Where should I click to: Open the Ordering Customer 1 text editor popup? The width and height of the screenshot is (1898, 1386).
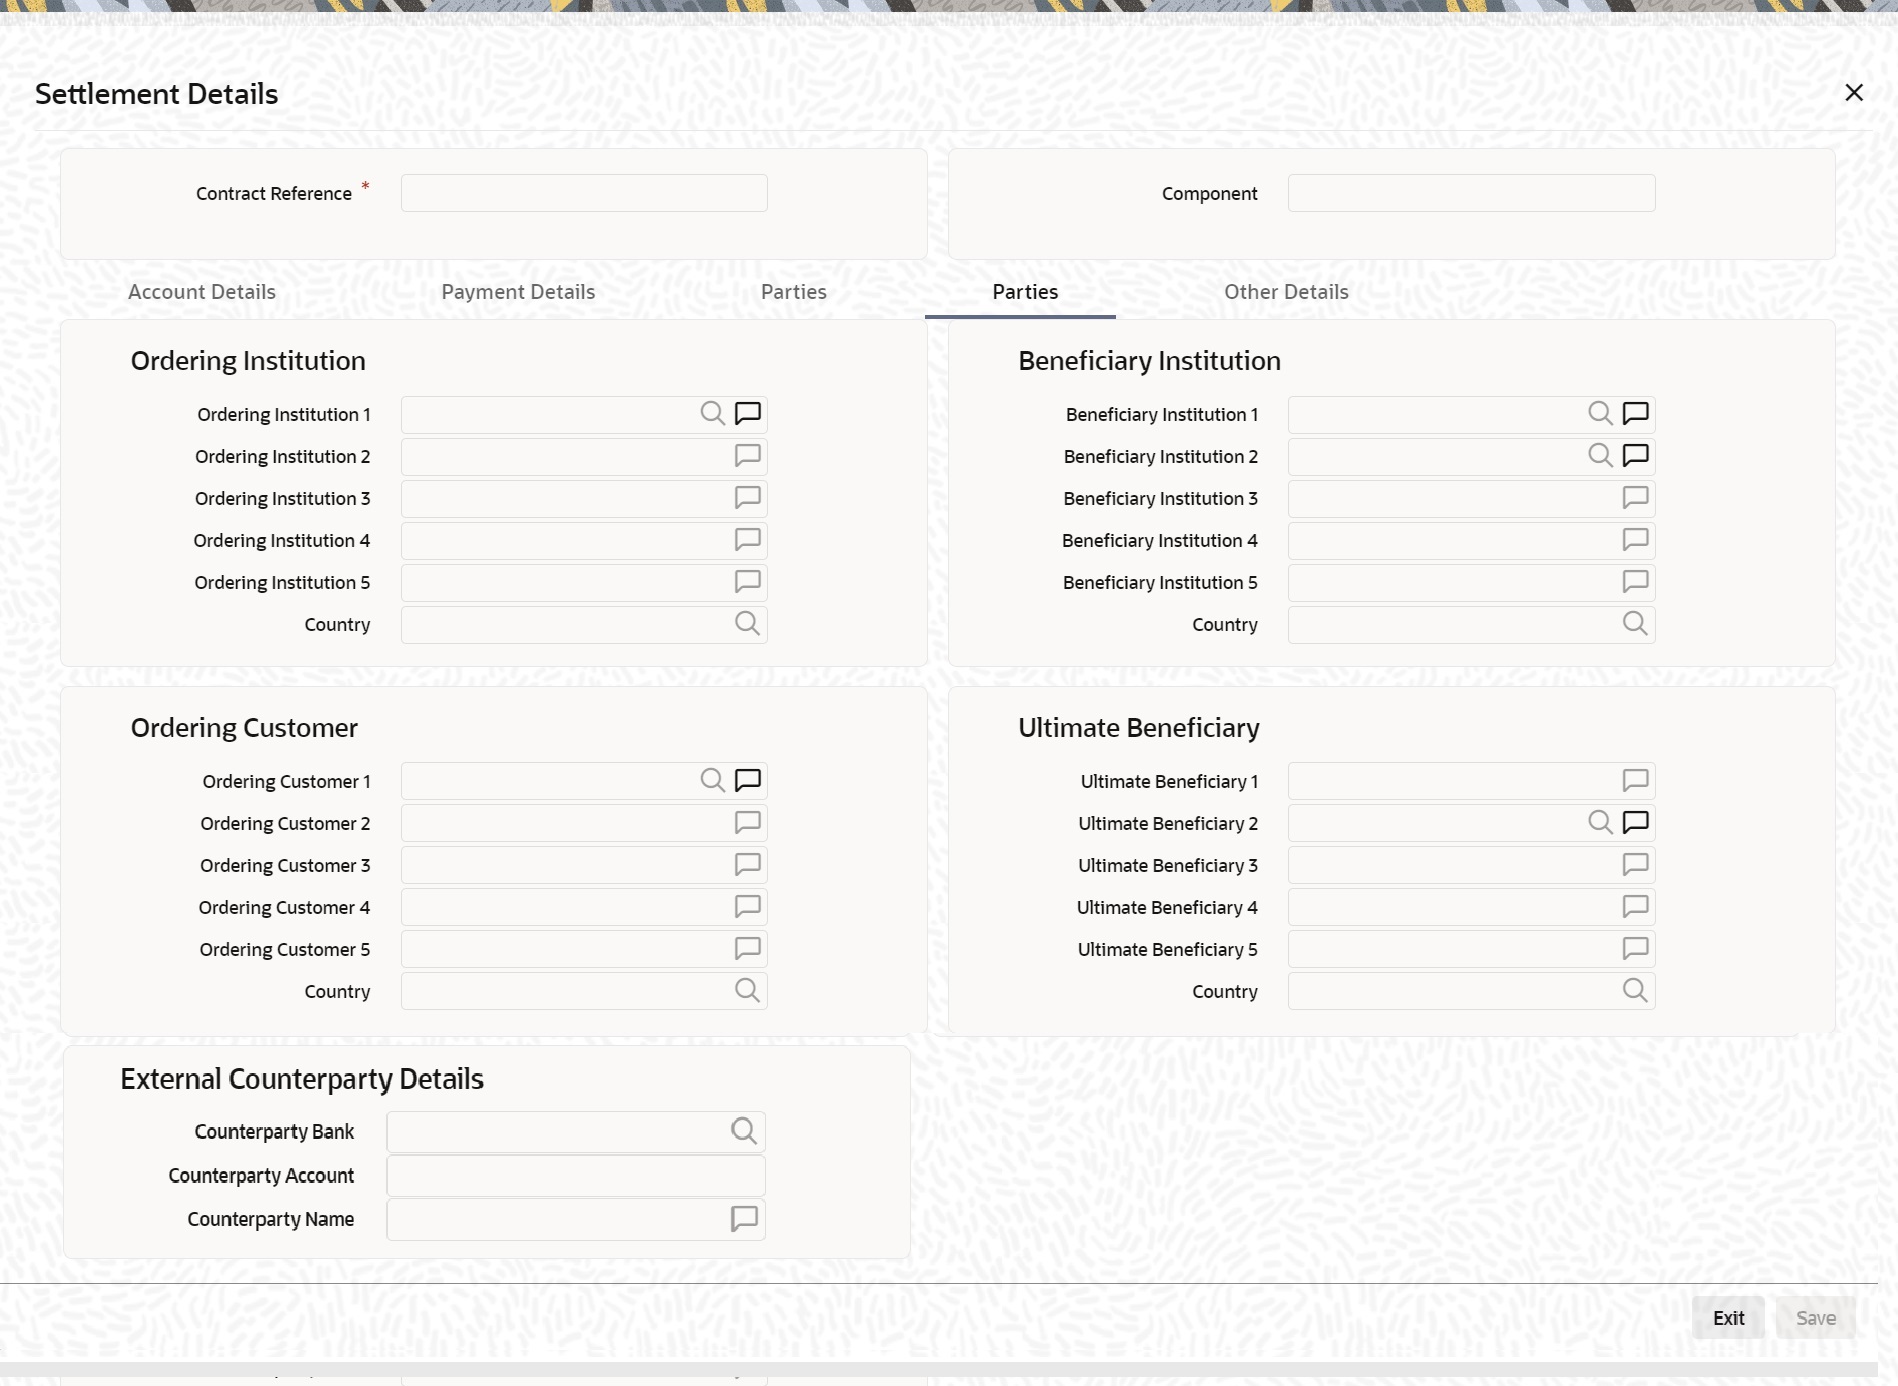[x=748, y=780]
